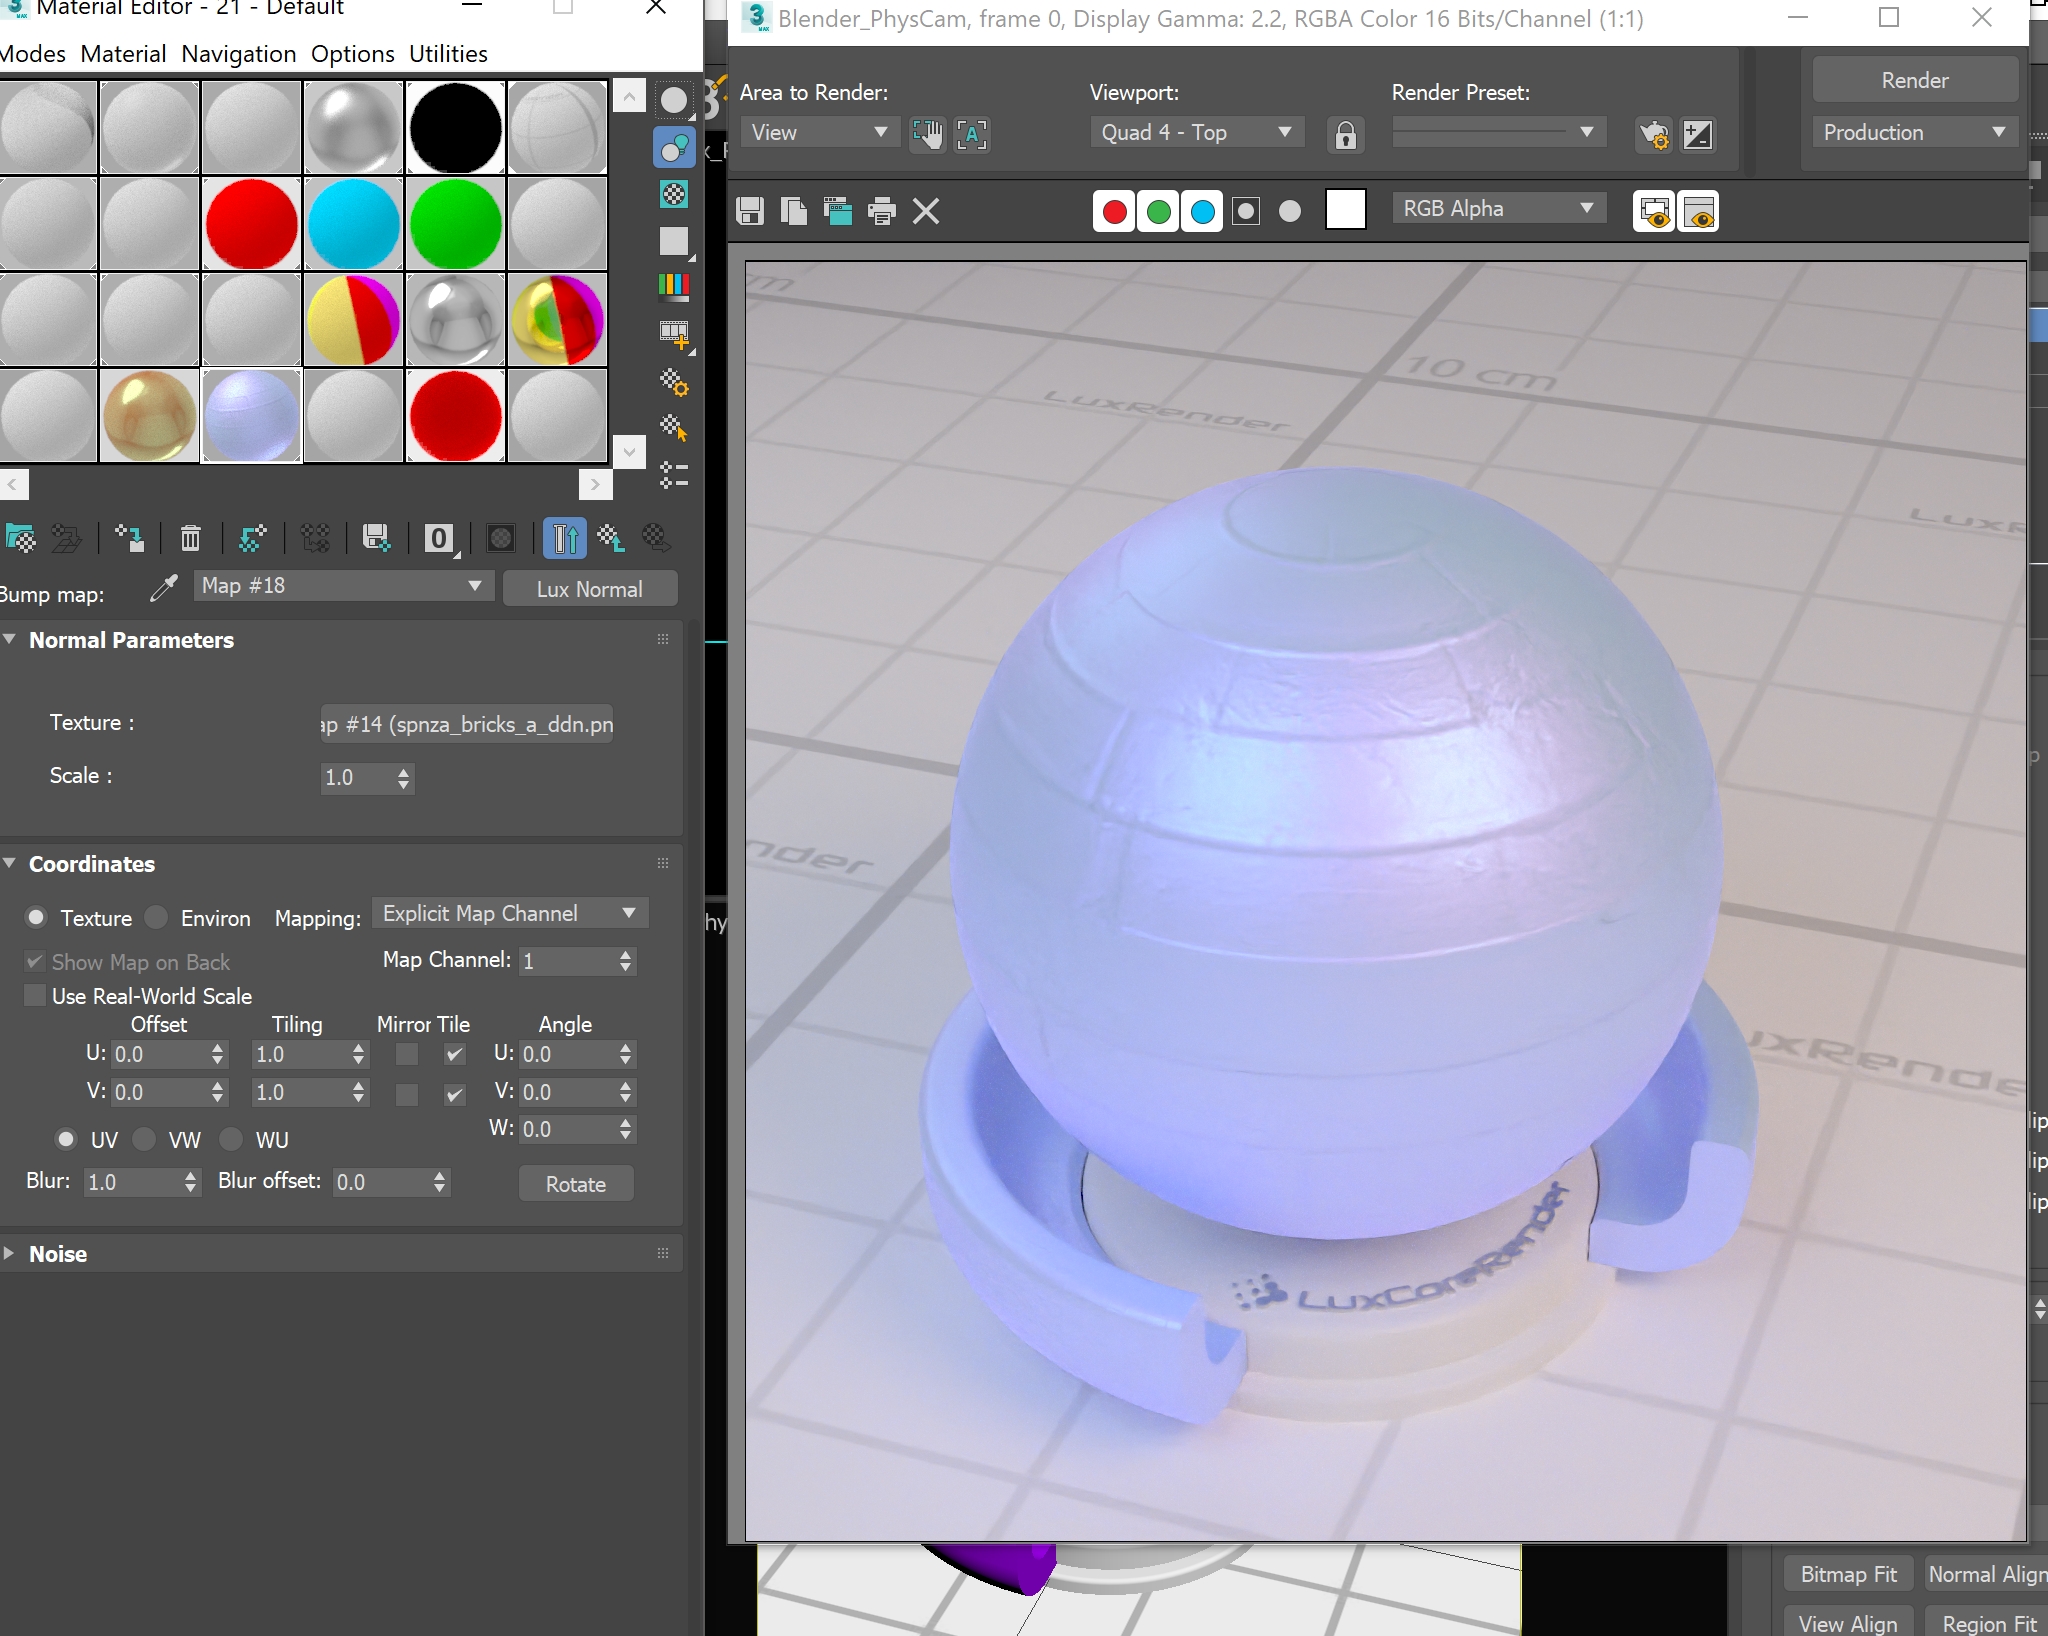Open the Utilities menu
Screen dimensions: 2048x1636
448,54
